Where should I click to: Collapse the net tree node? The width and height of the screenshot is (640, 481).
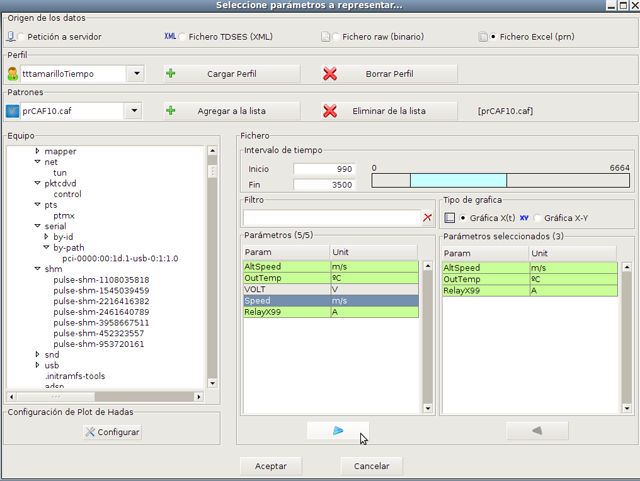[38, 162]
